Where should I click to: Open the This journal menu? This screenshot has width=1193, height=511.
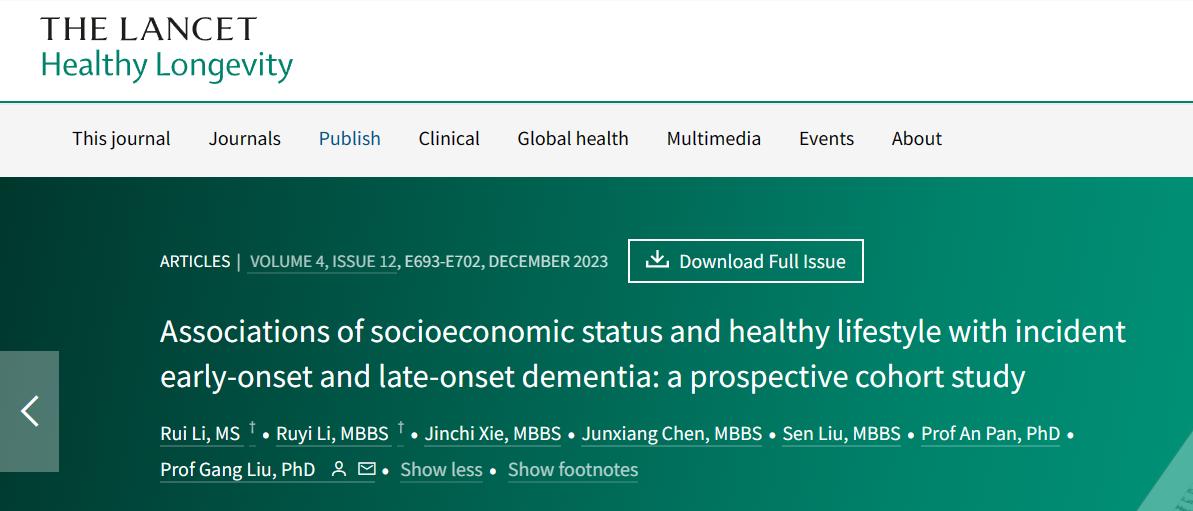121,138
